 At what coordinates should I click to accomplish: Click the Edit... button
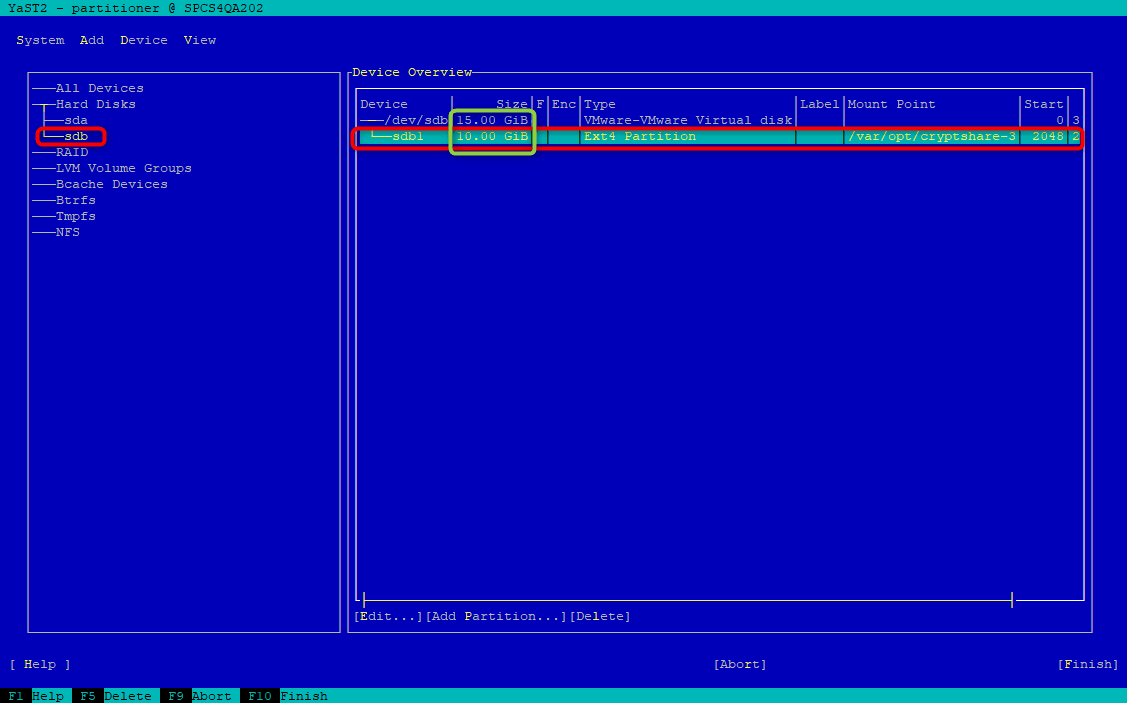[x=388, y=617]
